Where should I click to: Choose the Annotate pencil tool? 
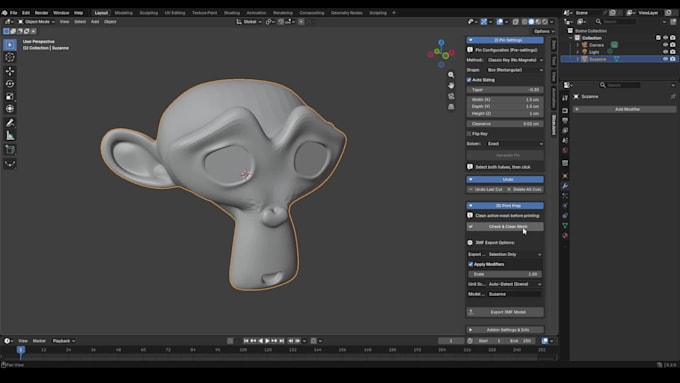(10, 123)
